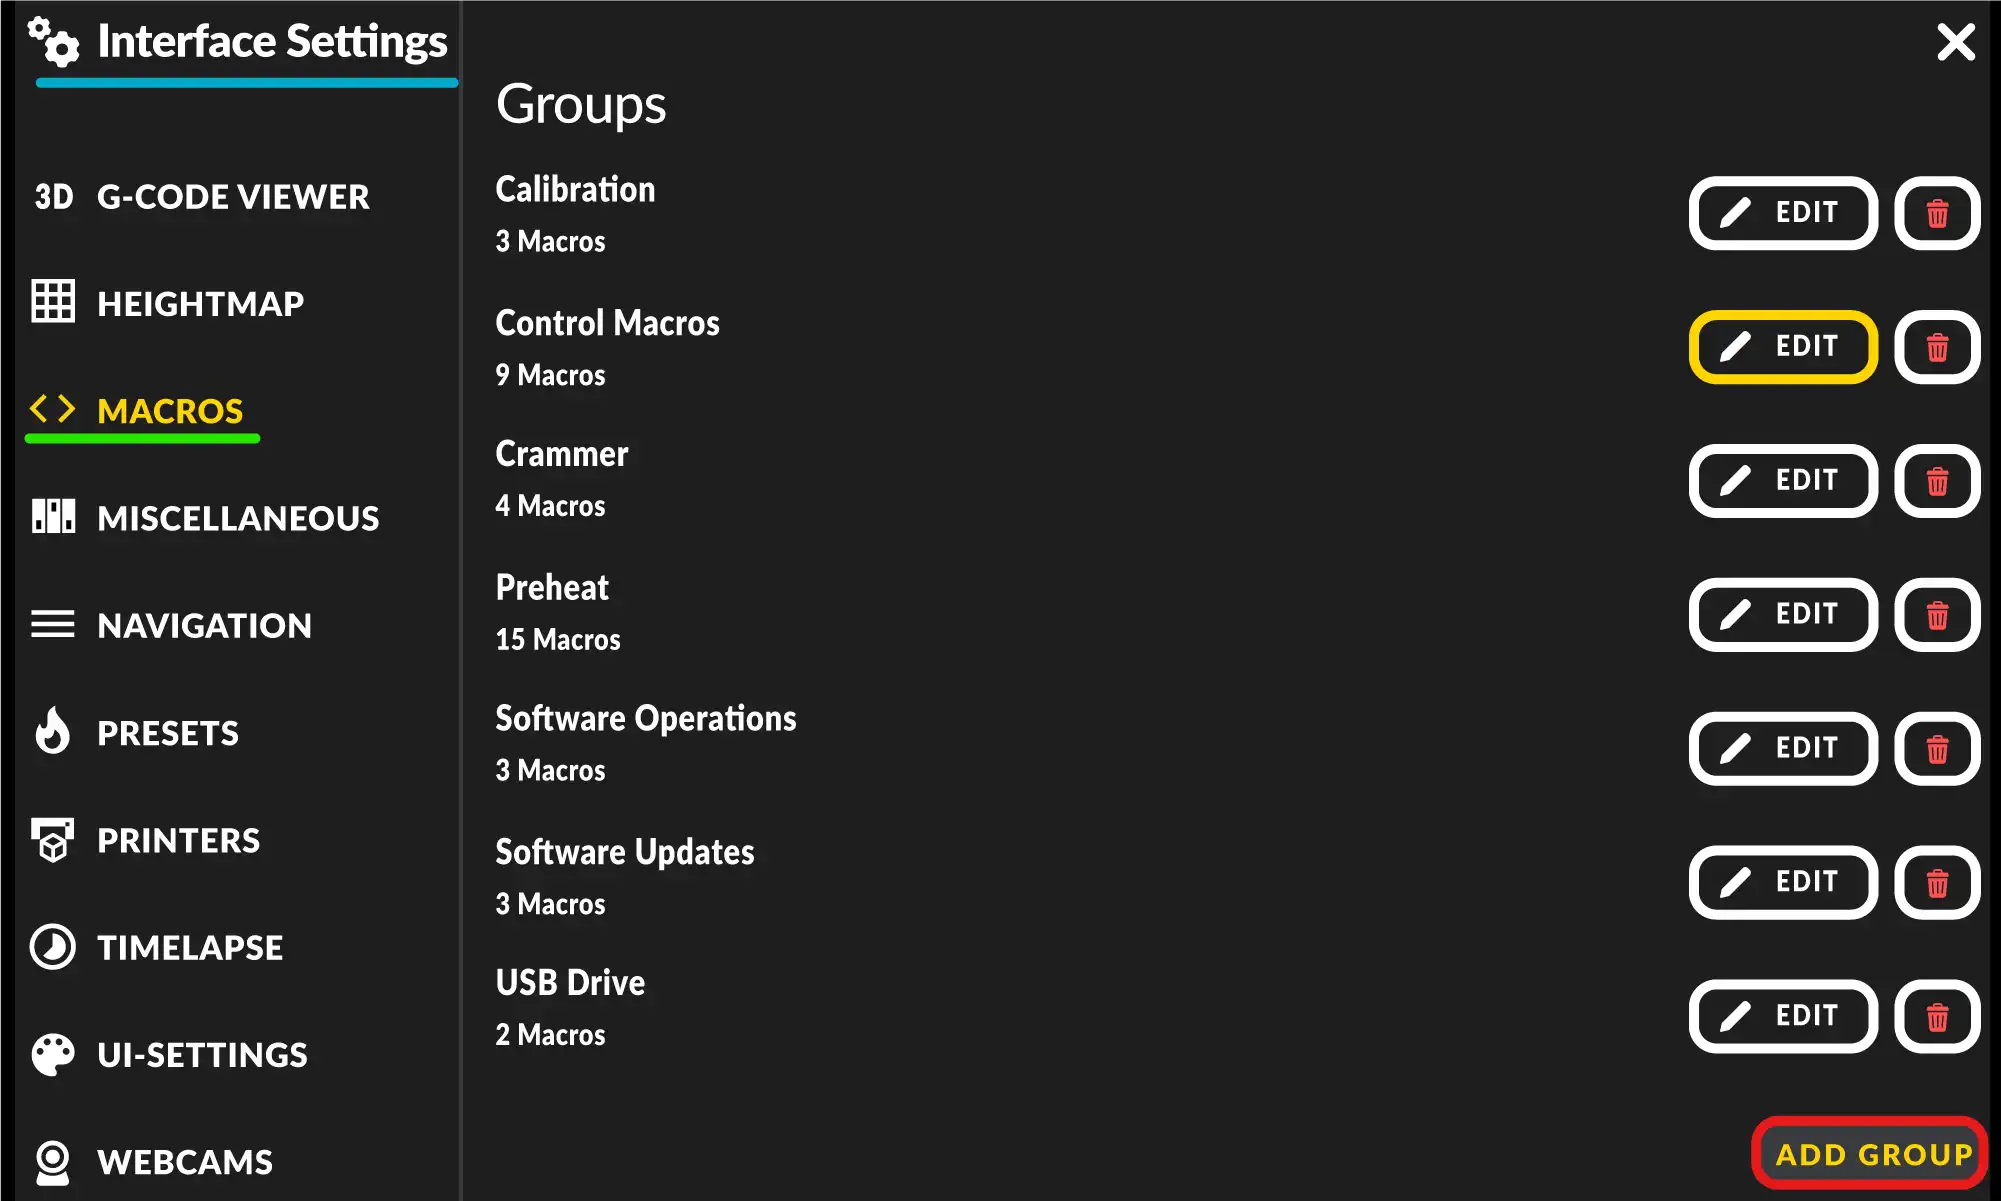Edit the USB Drive group

point(1782,1016)
